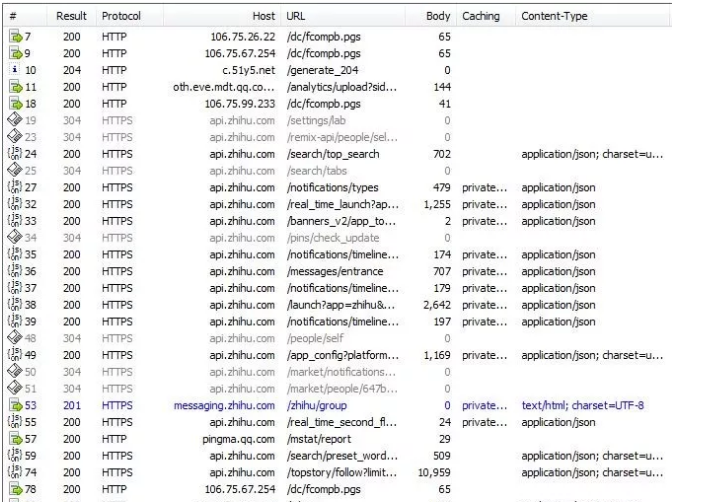This screenshot has width=712, height=502.
Task: Select body size 10,959
Action: click(x=434, y=472)
